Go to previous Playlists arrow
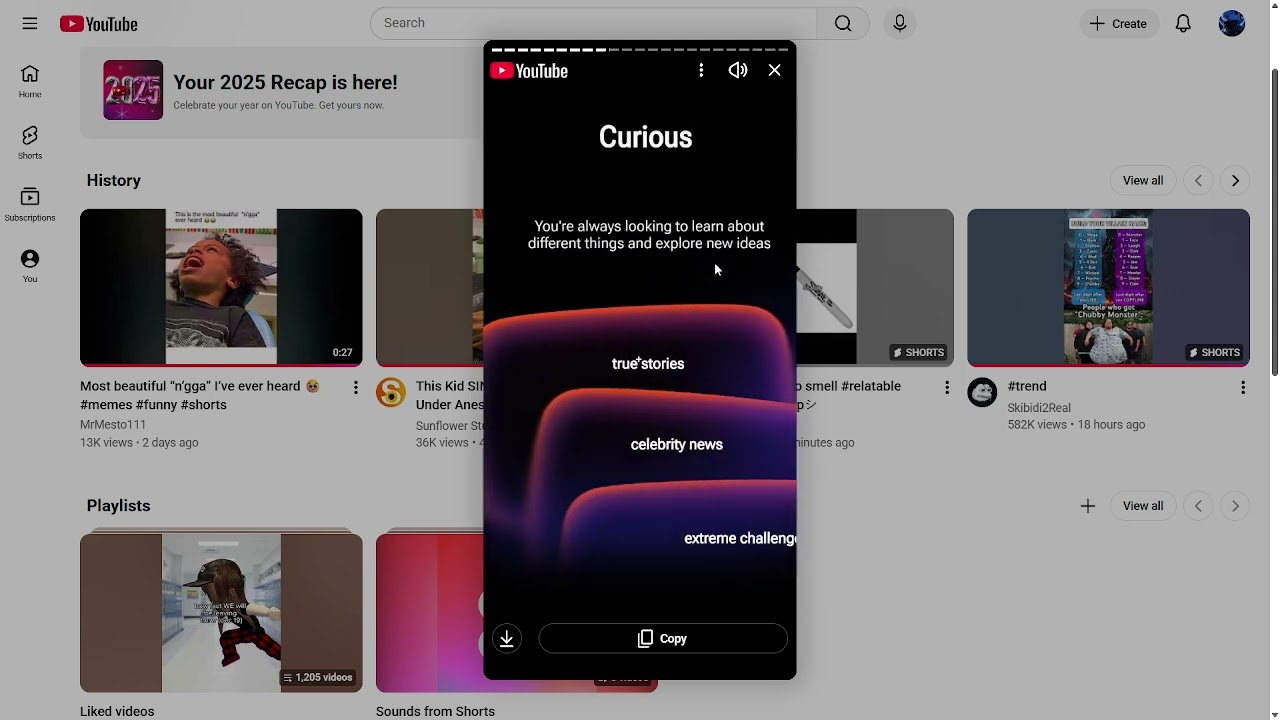1280x720 pixels. 1198,506
